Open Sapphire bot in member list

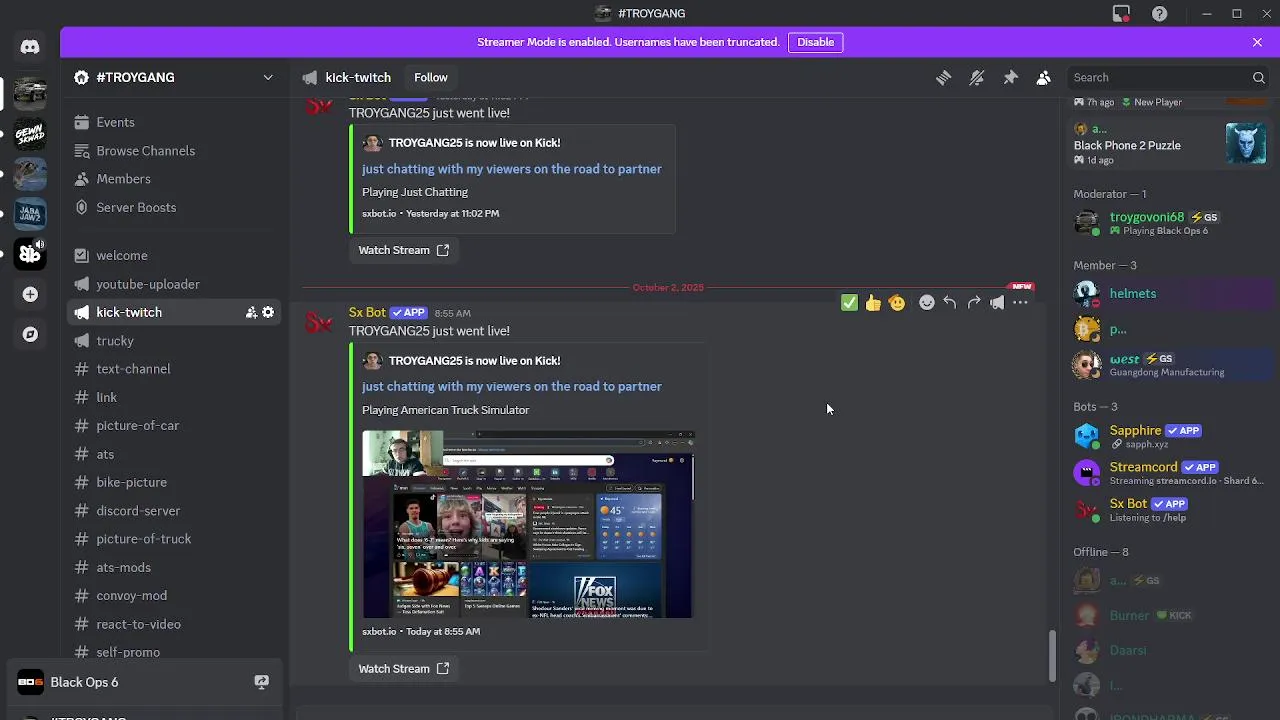click(1170, 436)
